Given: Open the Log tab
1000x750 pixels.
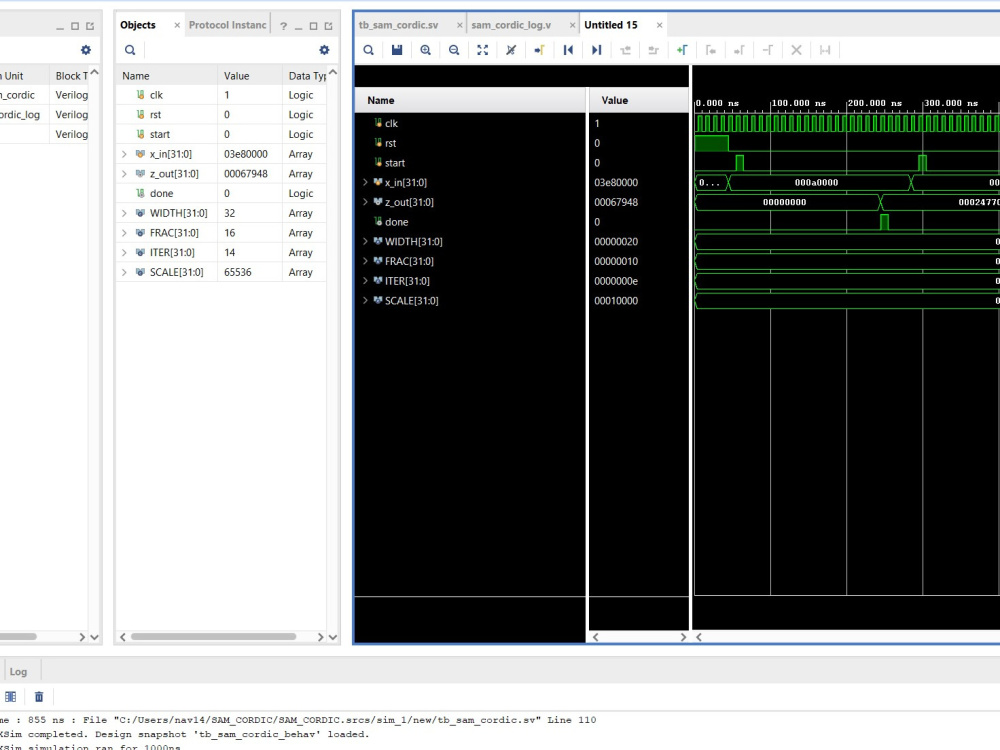Looking at the screenshot, I should (x=18, y=672).
